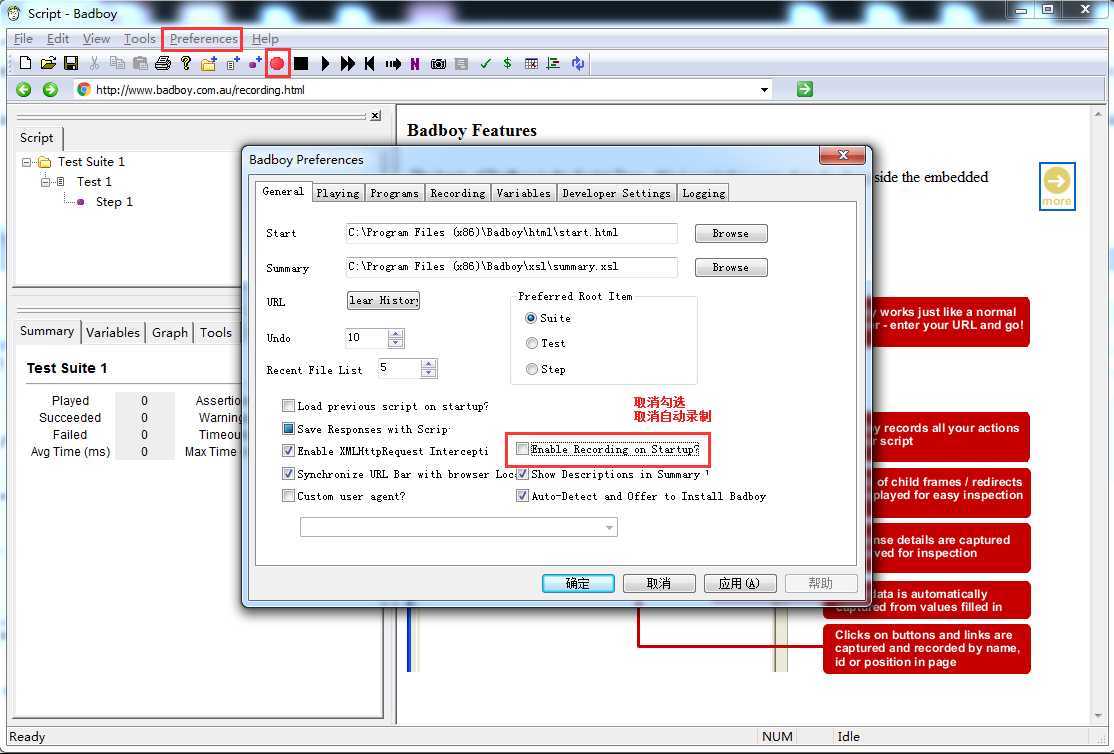Switch to the Playing preferences tab
Viewport: 1114px width, 754px height.
(x=337, y=193)
